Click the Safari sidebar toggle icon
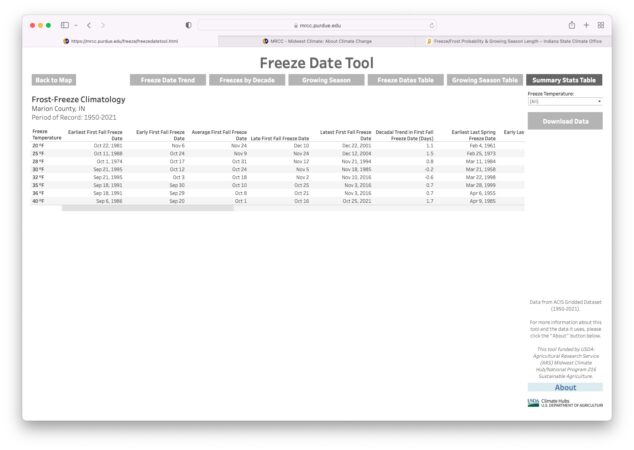The height and width of the screenshot is (450, 634). pyautogui.click(x=65, y=24)
